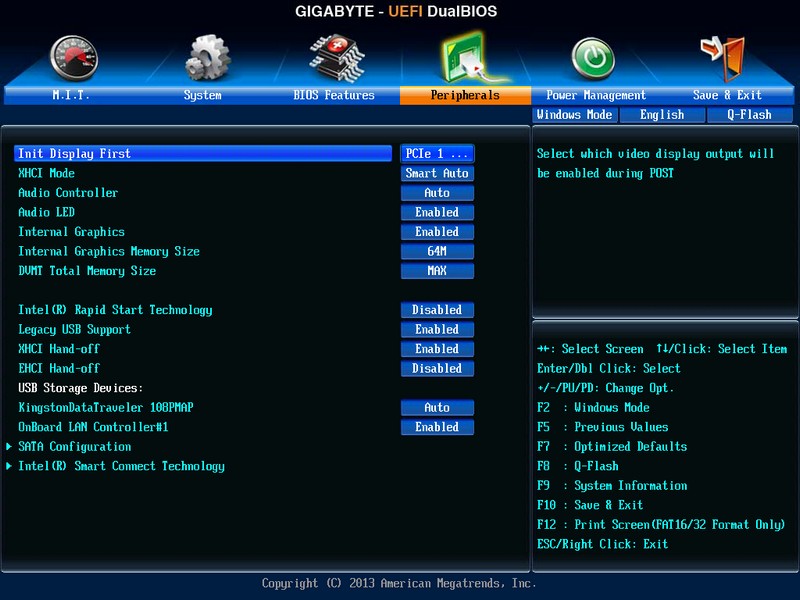This screenshot has width=800, height=600.
Task: Click the M.I.T. speedometer icon
Action: [74, 58]
